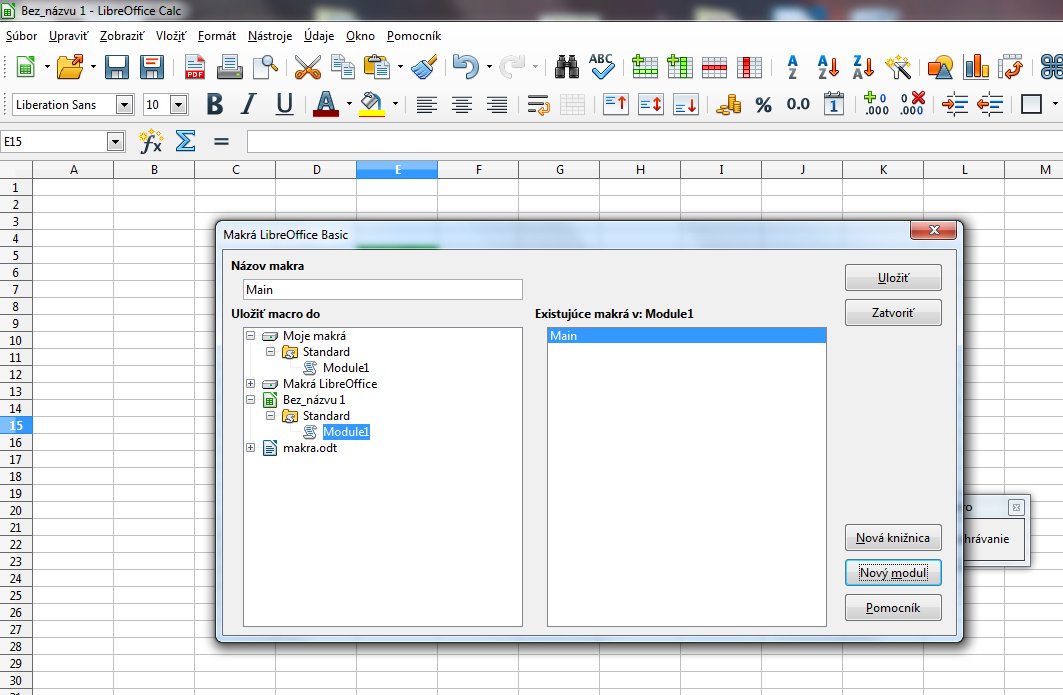Image resolution: width=1063 pixels, height=695 pixels.
Task: Copy selection icon in toolbar
Action: 342,67
